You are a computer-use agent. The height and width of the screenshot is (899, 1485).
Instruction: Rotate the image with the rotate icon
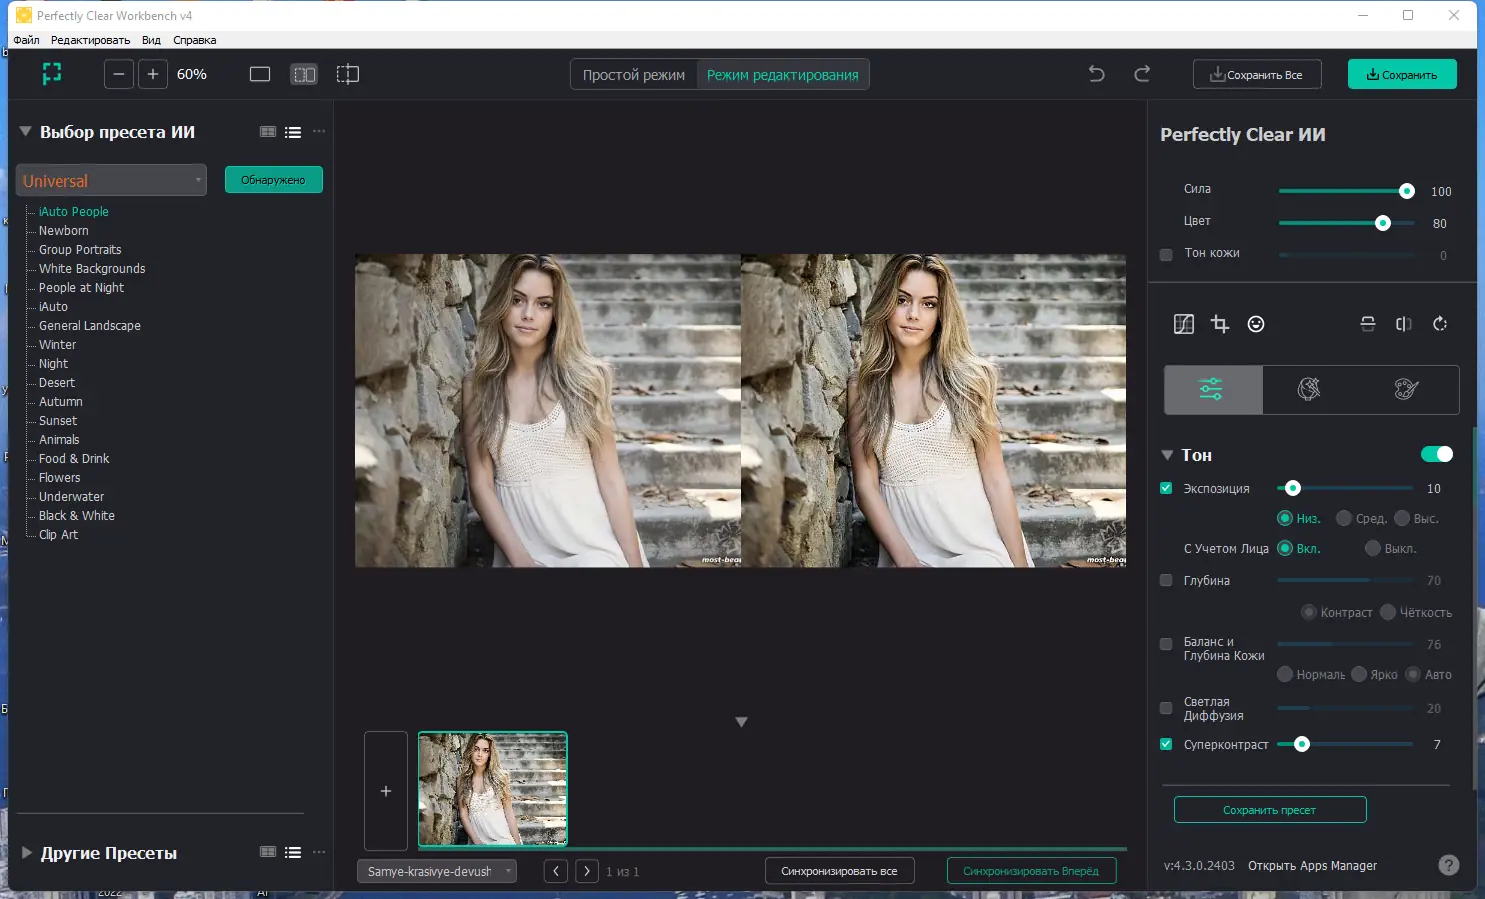1440,324
